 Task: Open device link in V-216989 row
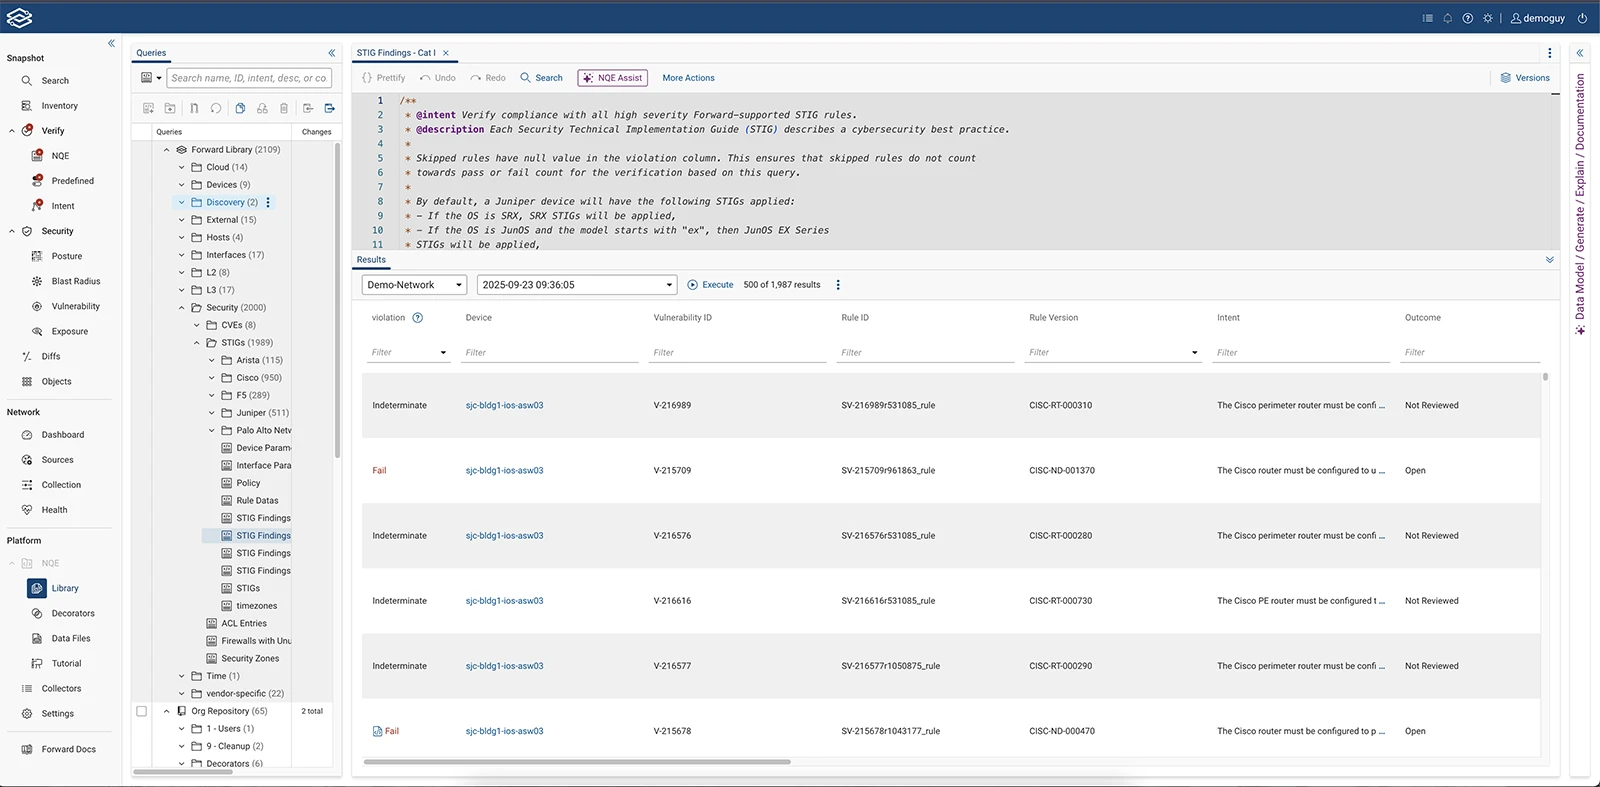(x=504, y=406)
